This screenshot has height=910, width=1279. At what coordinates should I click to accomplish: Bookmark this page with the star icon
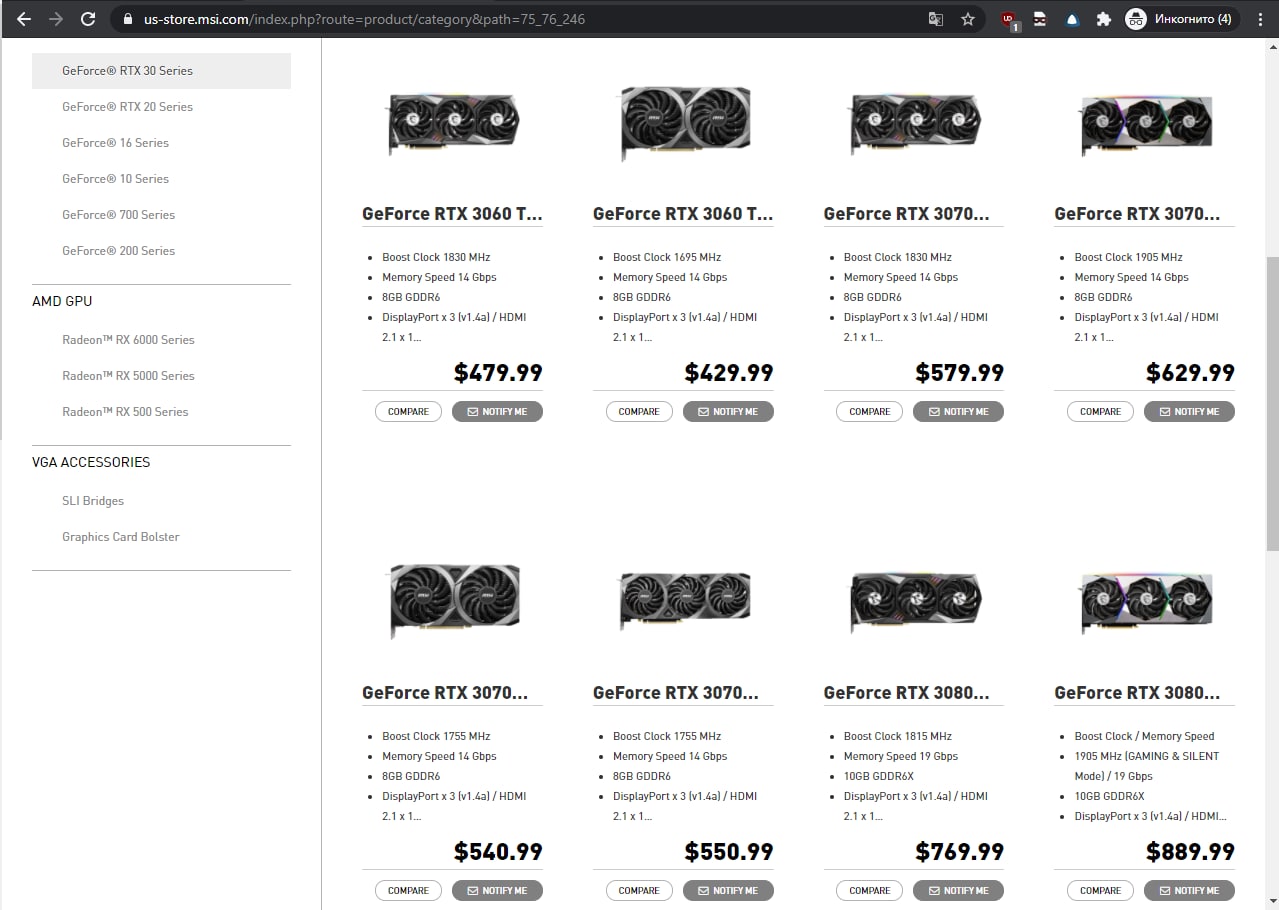[968, 19]
